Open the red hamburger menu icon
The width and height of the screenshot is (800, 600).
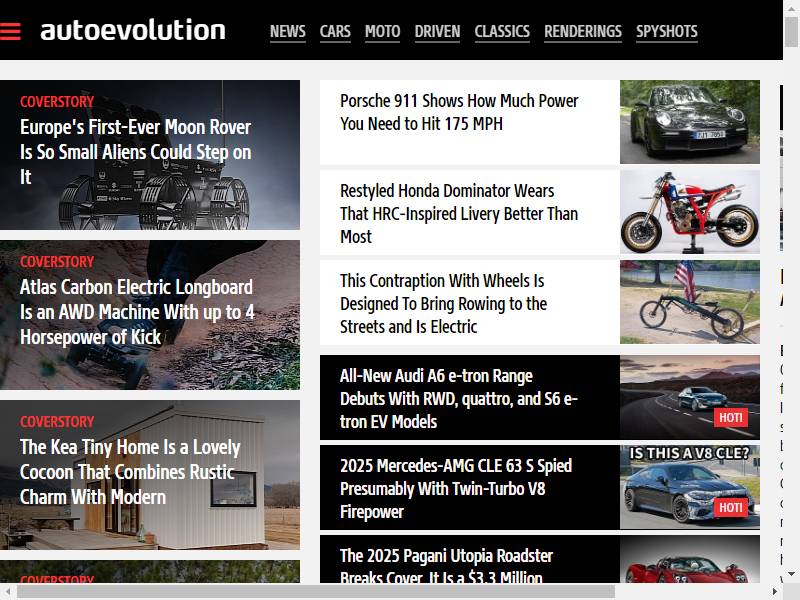pyautogui.click(x=10, y=31)
